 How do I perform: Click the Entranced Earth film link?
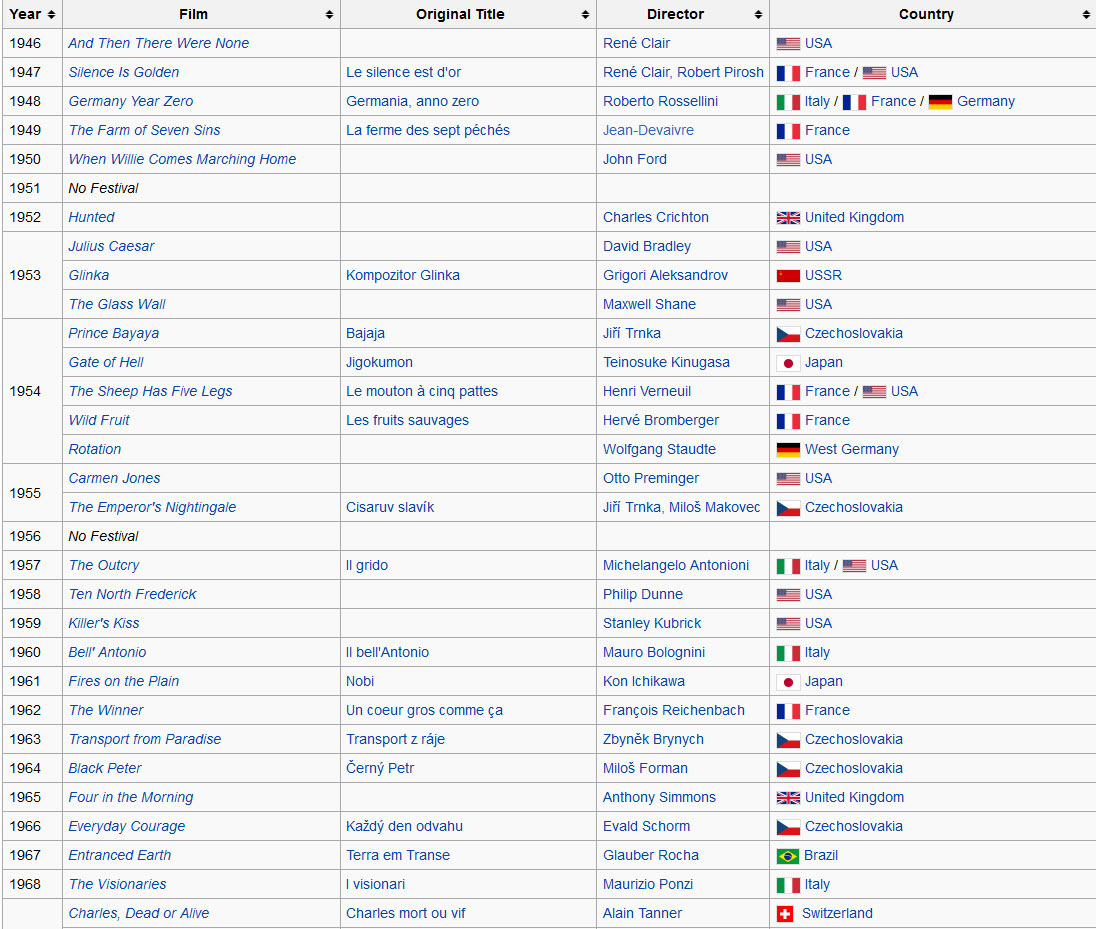coord(120,855)
